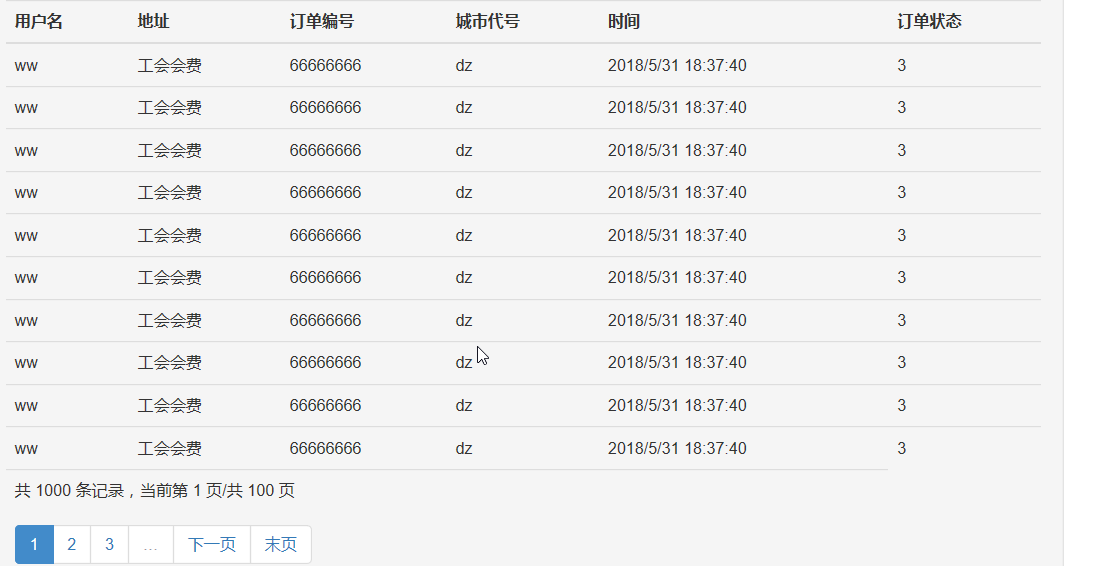The height and width of the screenshot is (566, 1113).
Task: Select the active page 1 button
Action: click(x=34, y=545)
